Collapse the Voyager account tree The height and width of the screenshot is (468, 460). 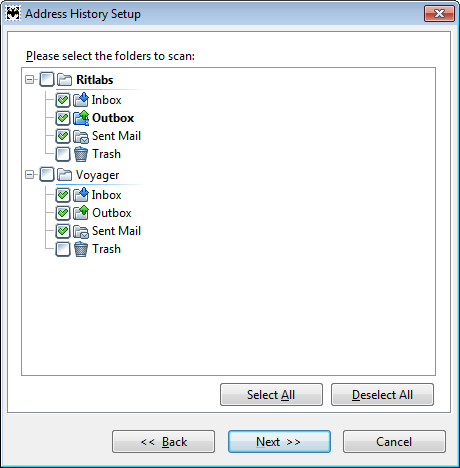tap(30, 175)
